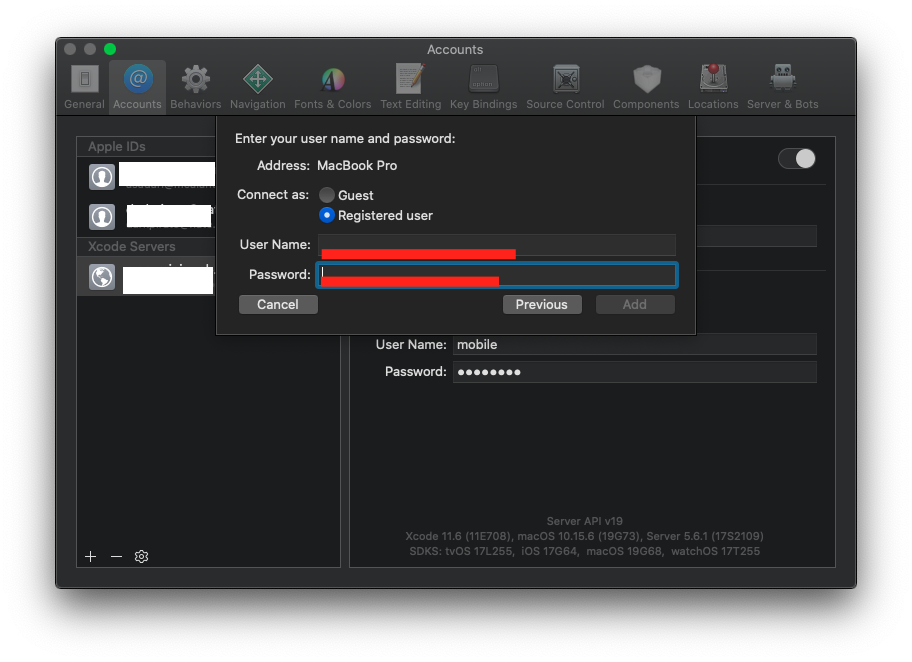Click the green zoom window button

(110, 49)
